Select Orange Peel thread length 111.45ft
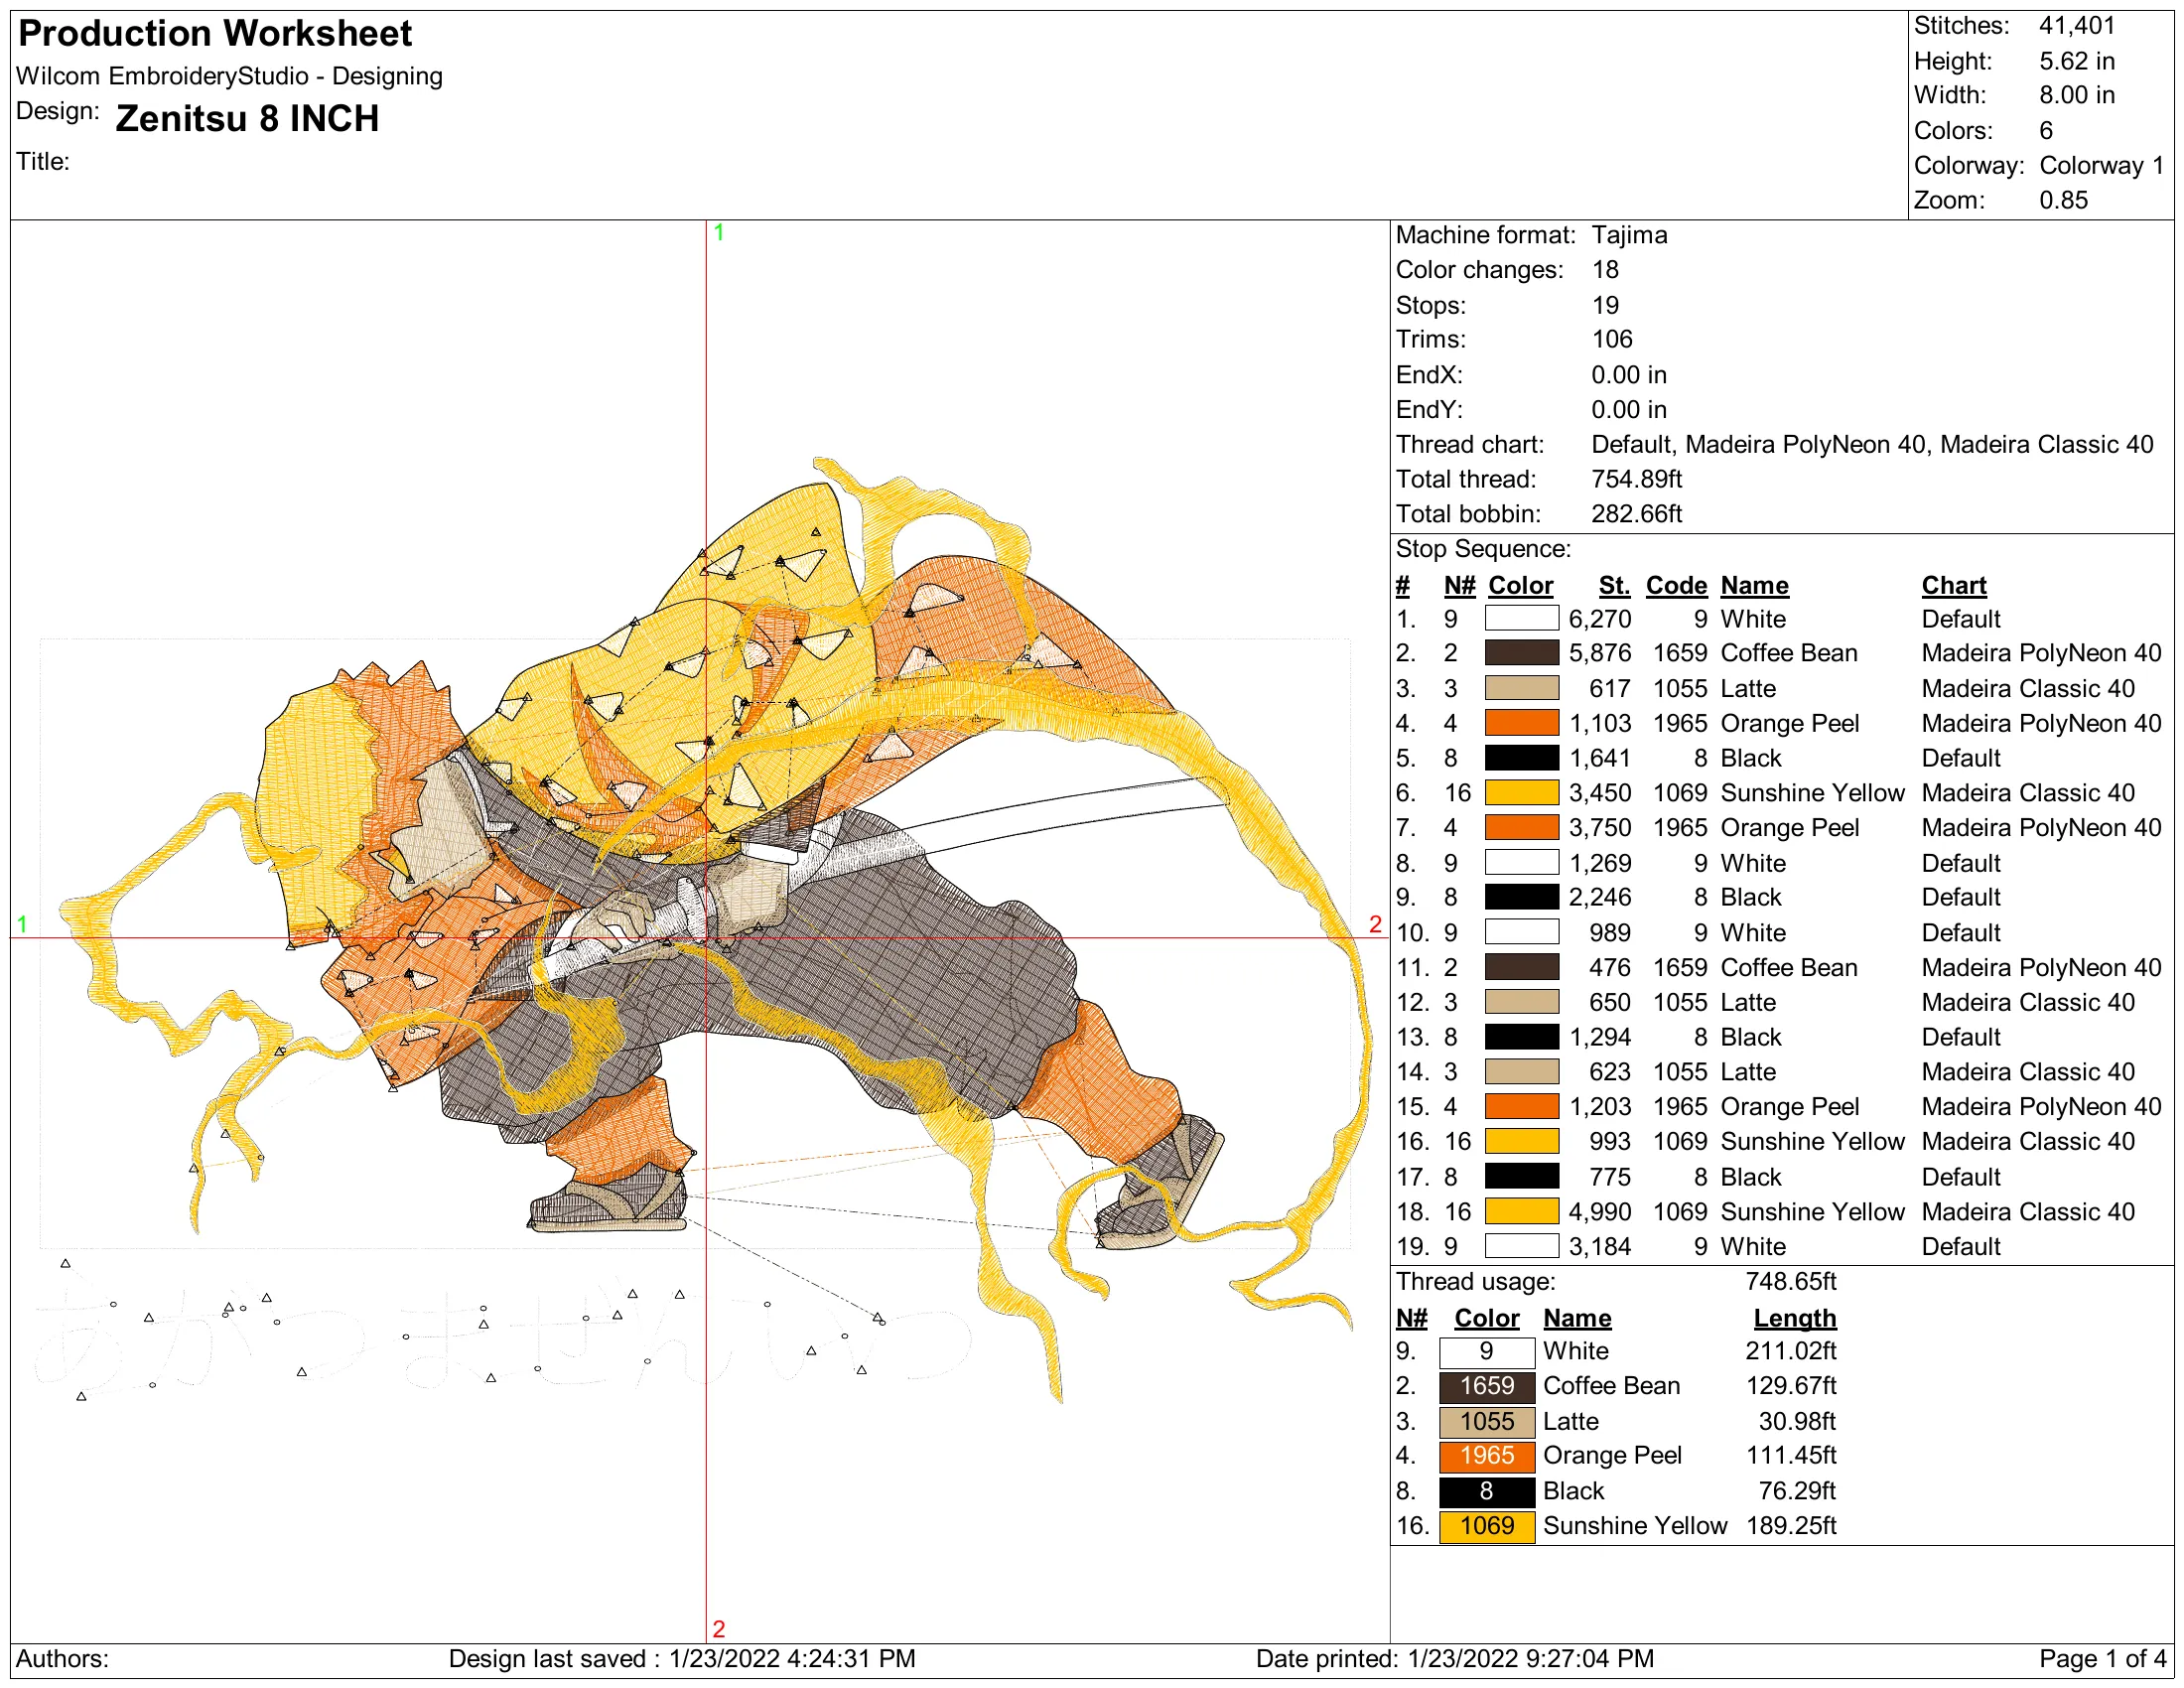 coord(1790,1456)
